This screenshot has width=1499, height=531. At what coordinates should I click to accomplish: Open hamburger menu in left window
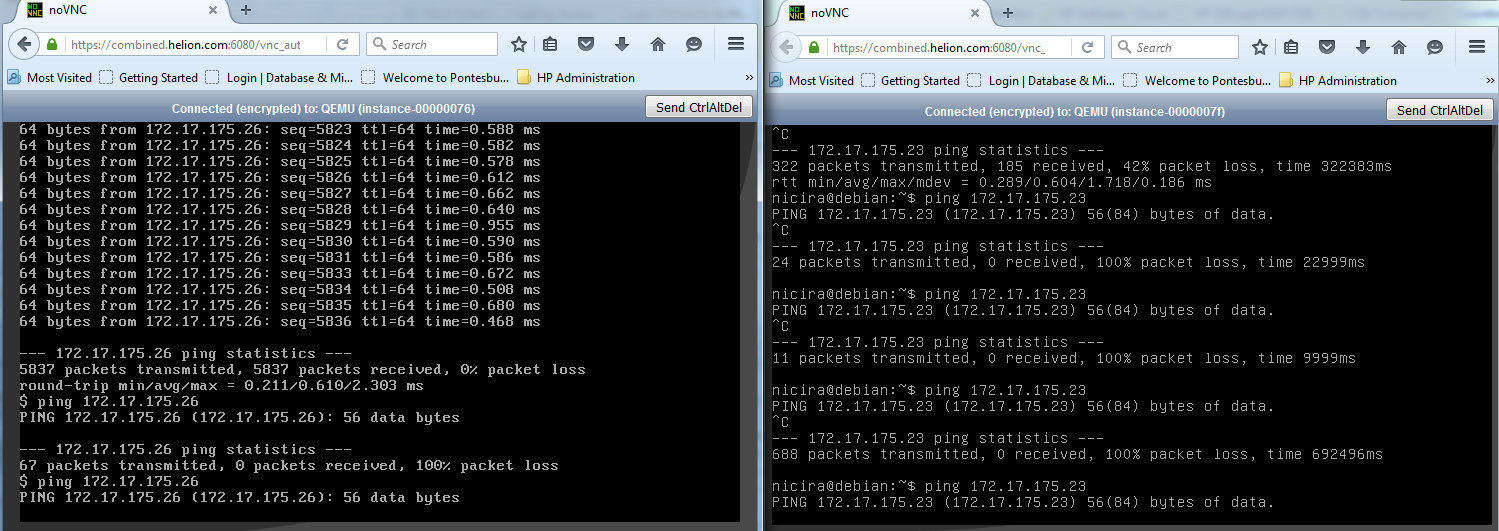click(x=735, y=44)
